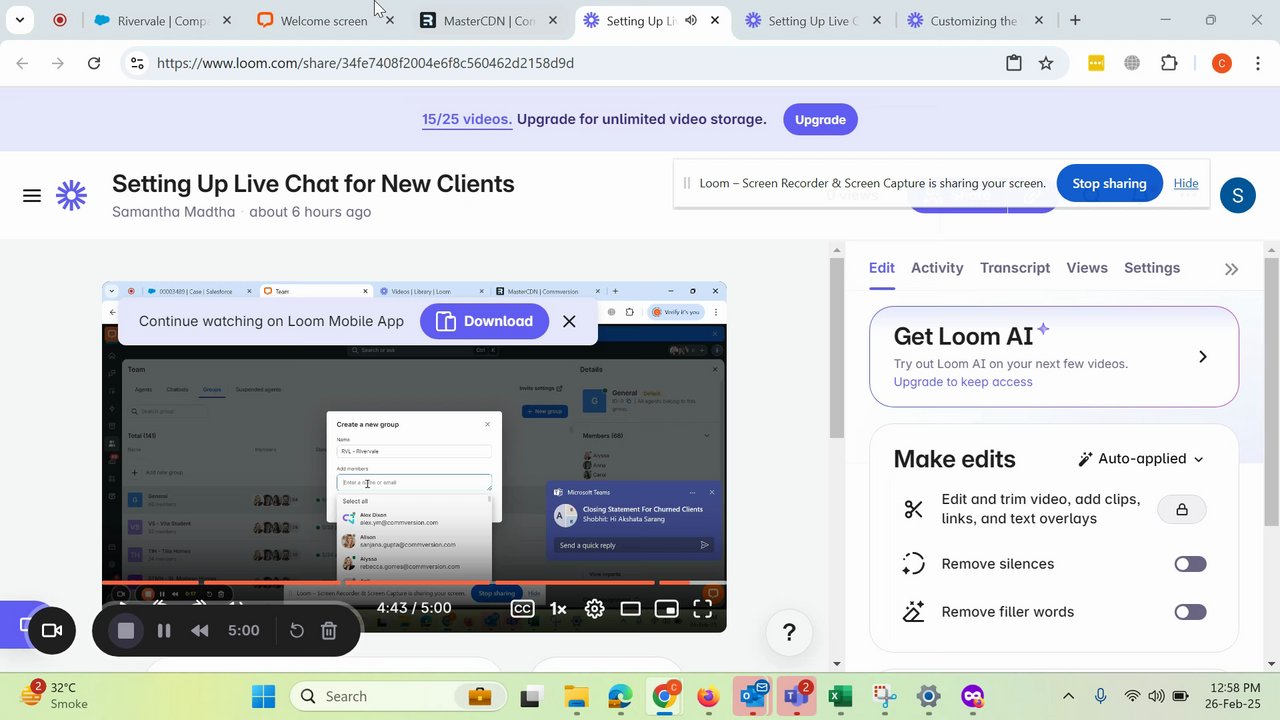Toggle Remove filler words switch

click(1190, 612)
